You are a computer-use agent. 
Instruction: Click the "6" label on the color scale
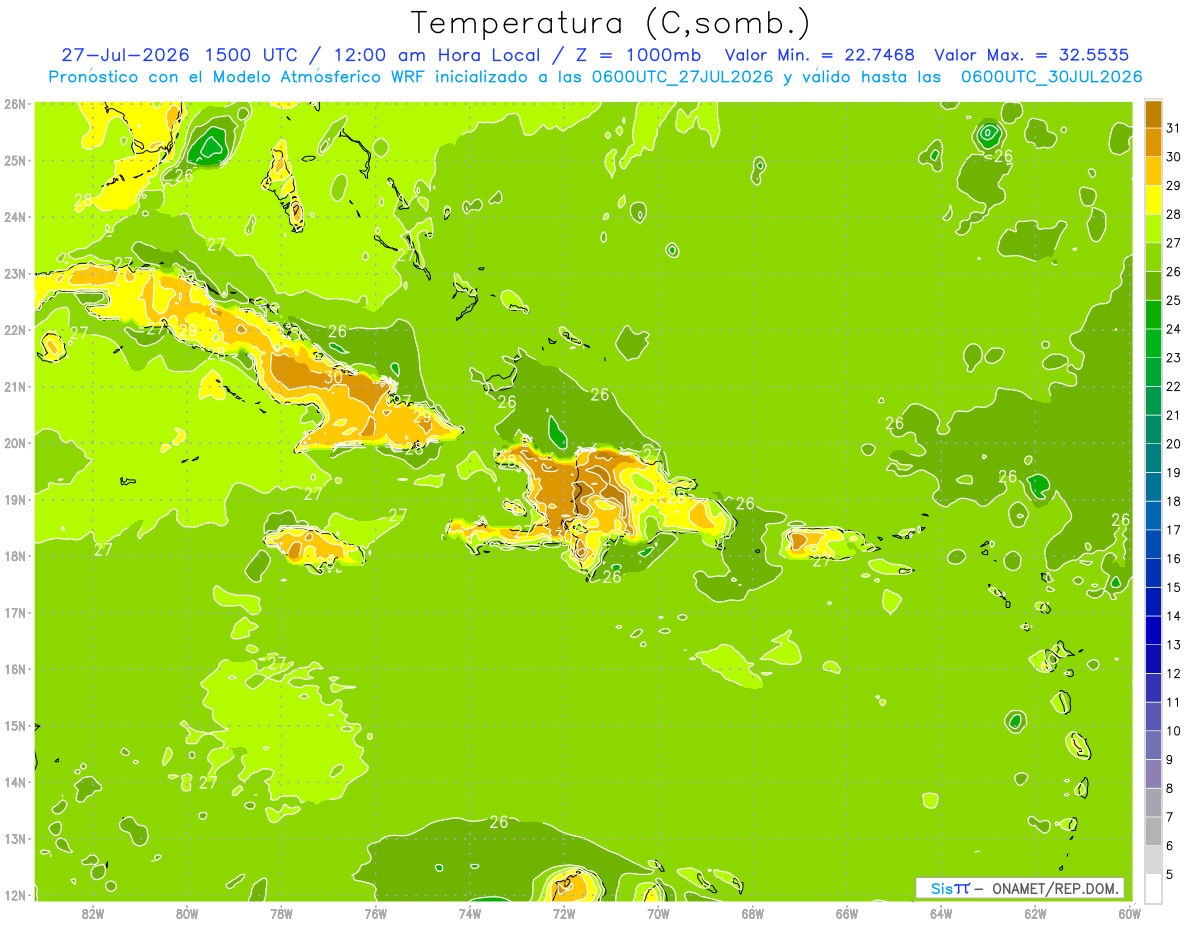click(1170, 846)
